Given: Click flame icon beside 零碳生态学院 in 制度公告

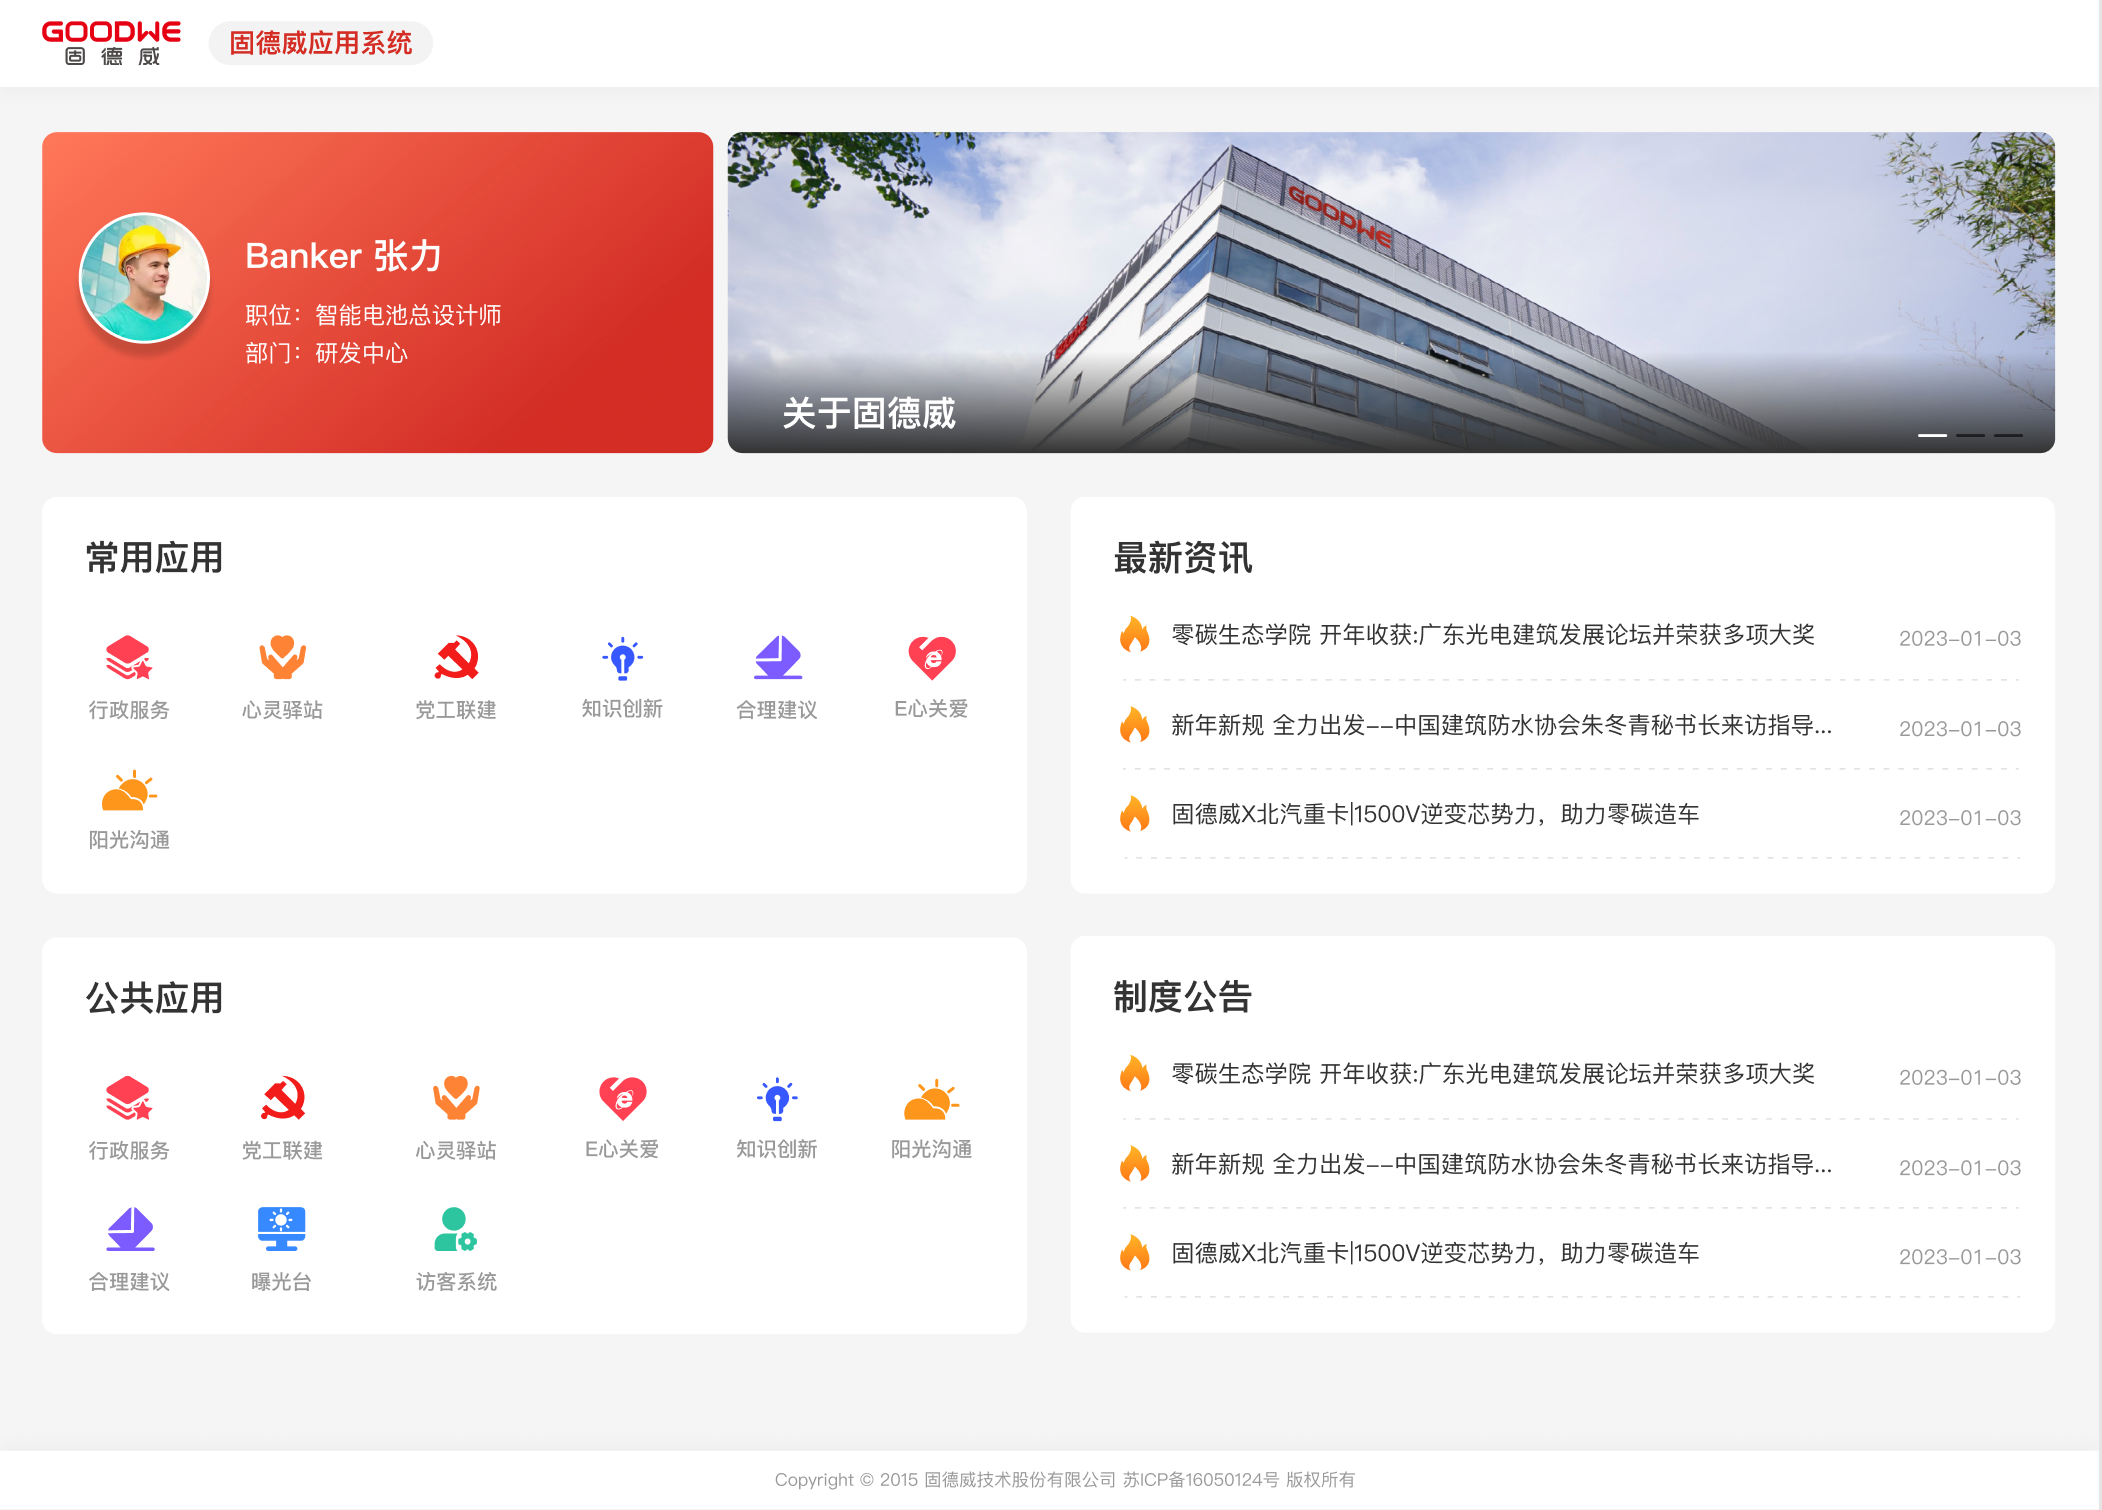Looking at the screenshot, I should pos(1135,1073).
